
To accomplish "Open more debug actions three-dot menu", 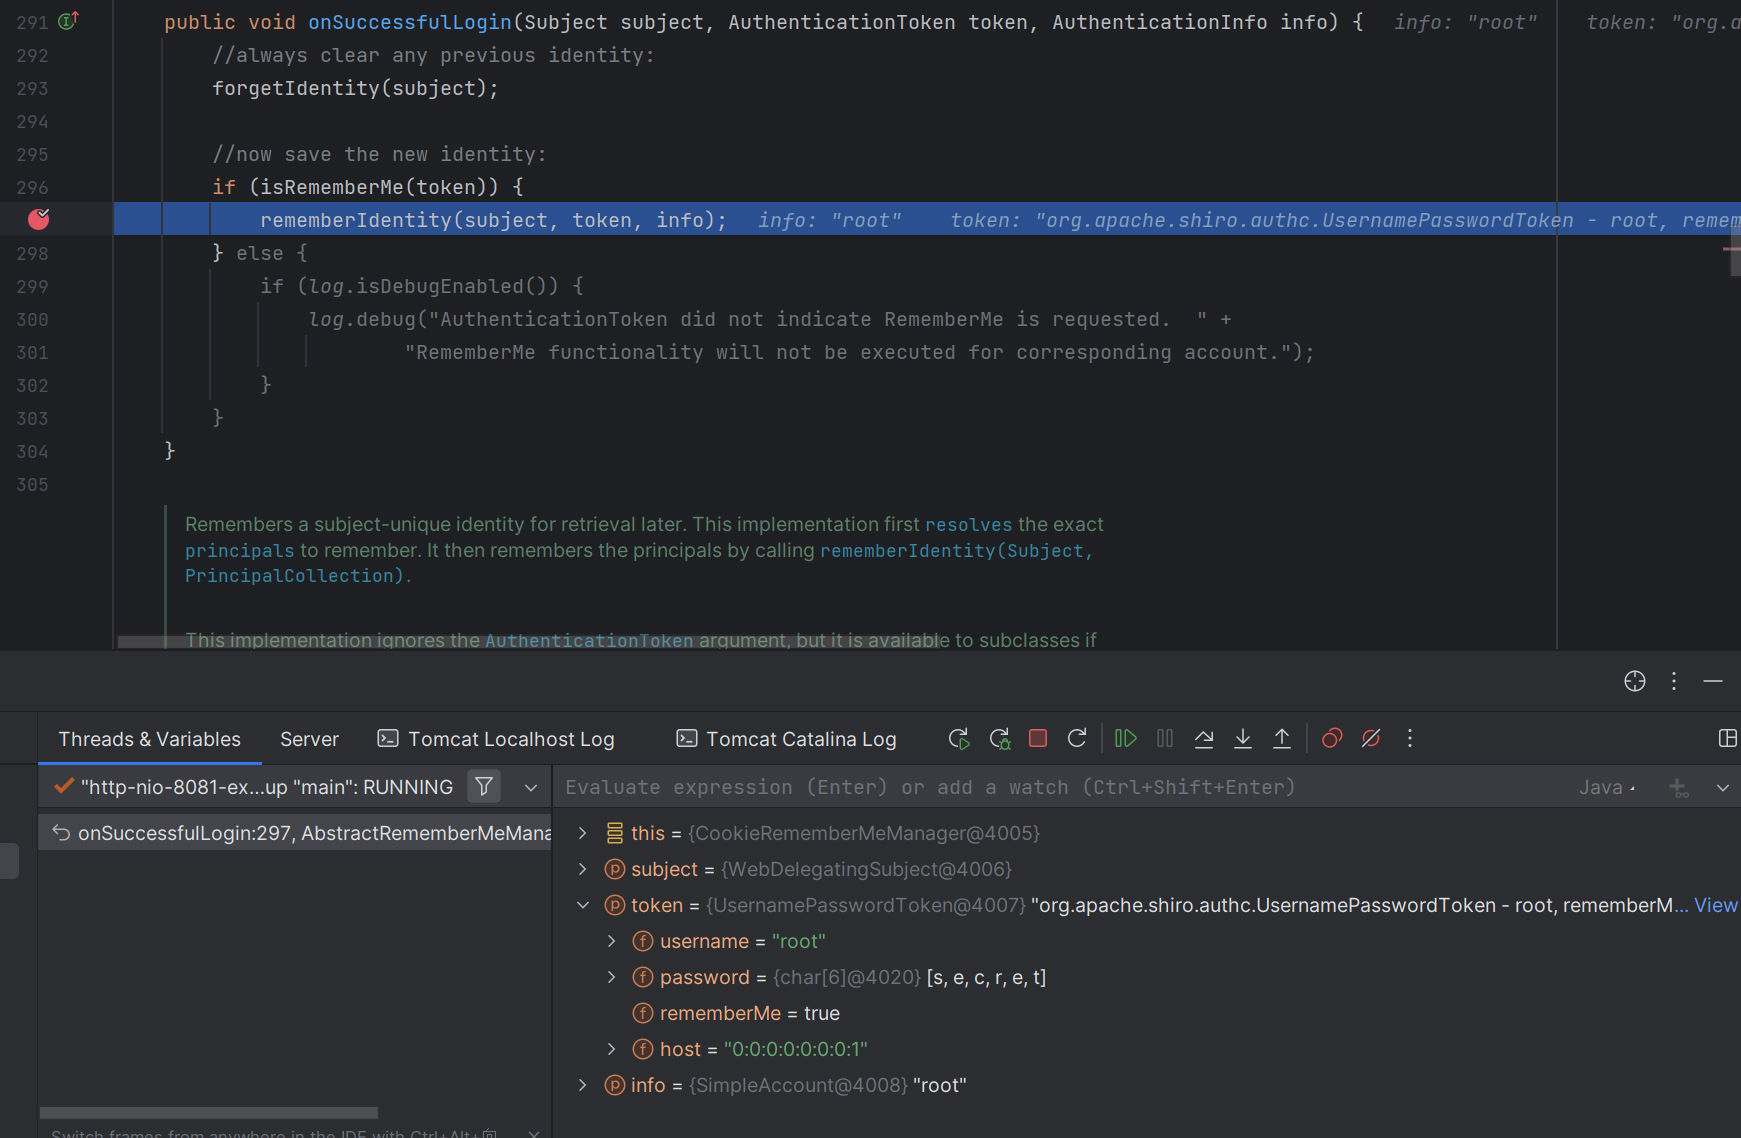I will click(1410, 739).
